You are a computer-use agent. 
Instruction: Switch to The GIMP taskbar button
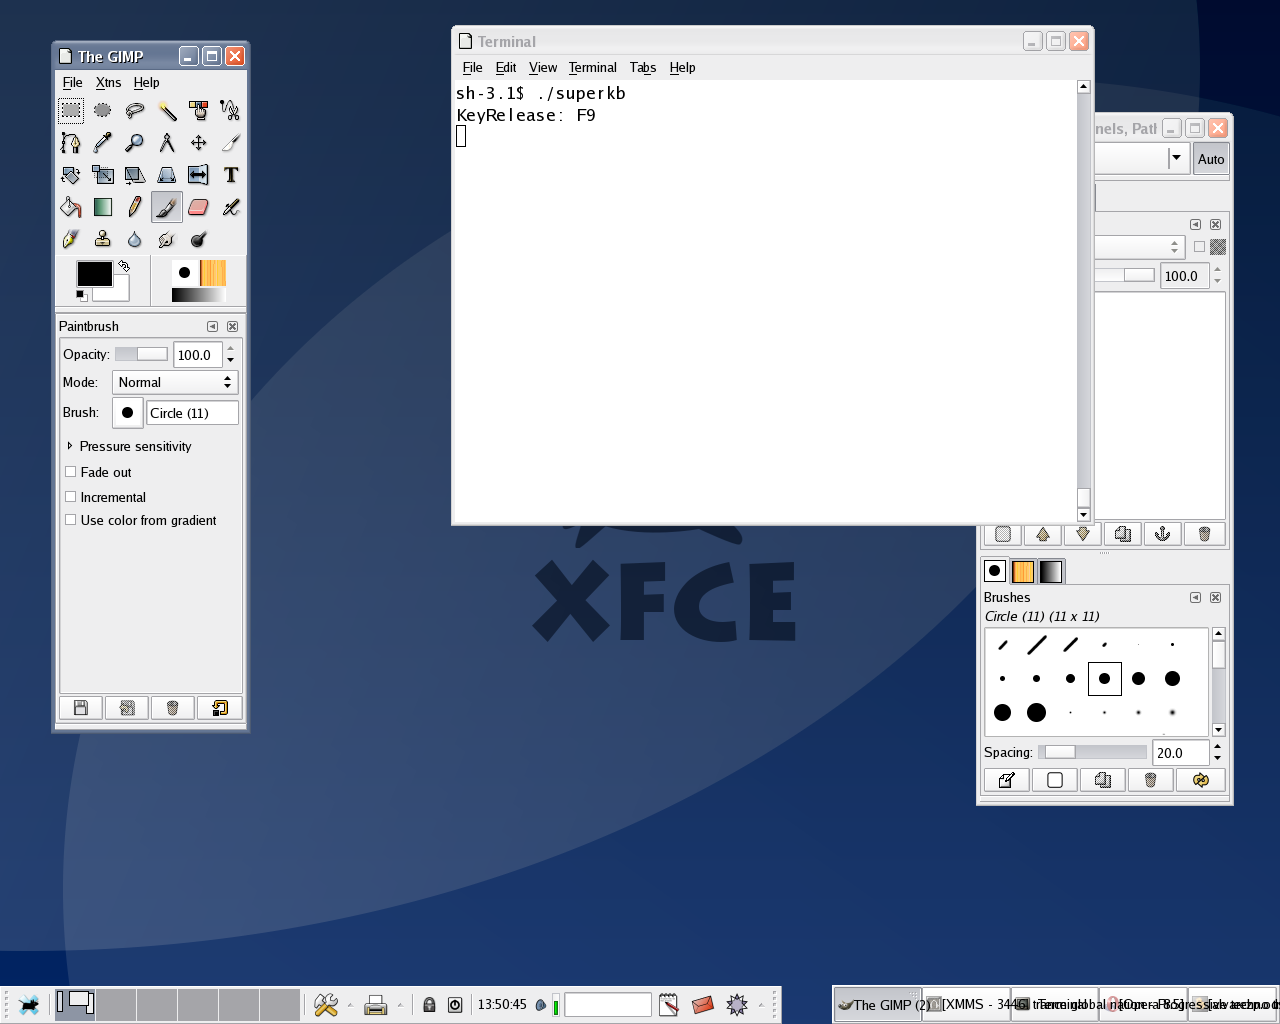coord(878,1004)
